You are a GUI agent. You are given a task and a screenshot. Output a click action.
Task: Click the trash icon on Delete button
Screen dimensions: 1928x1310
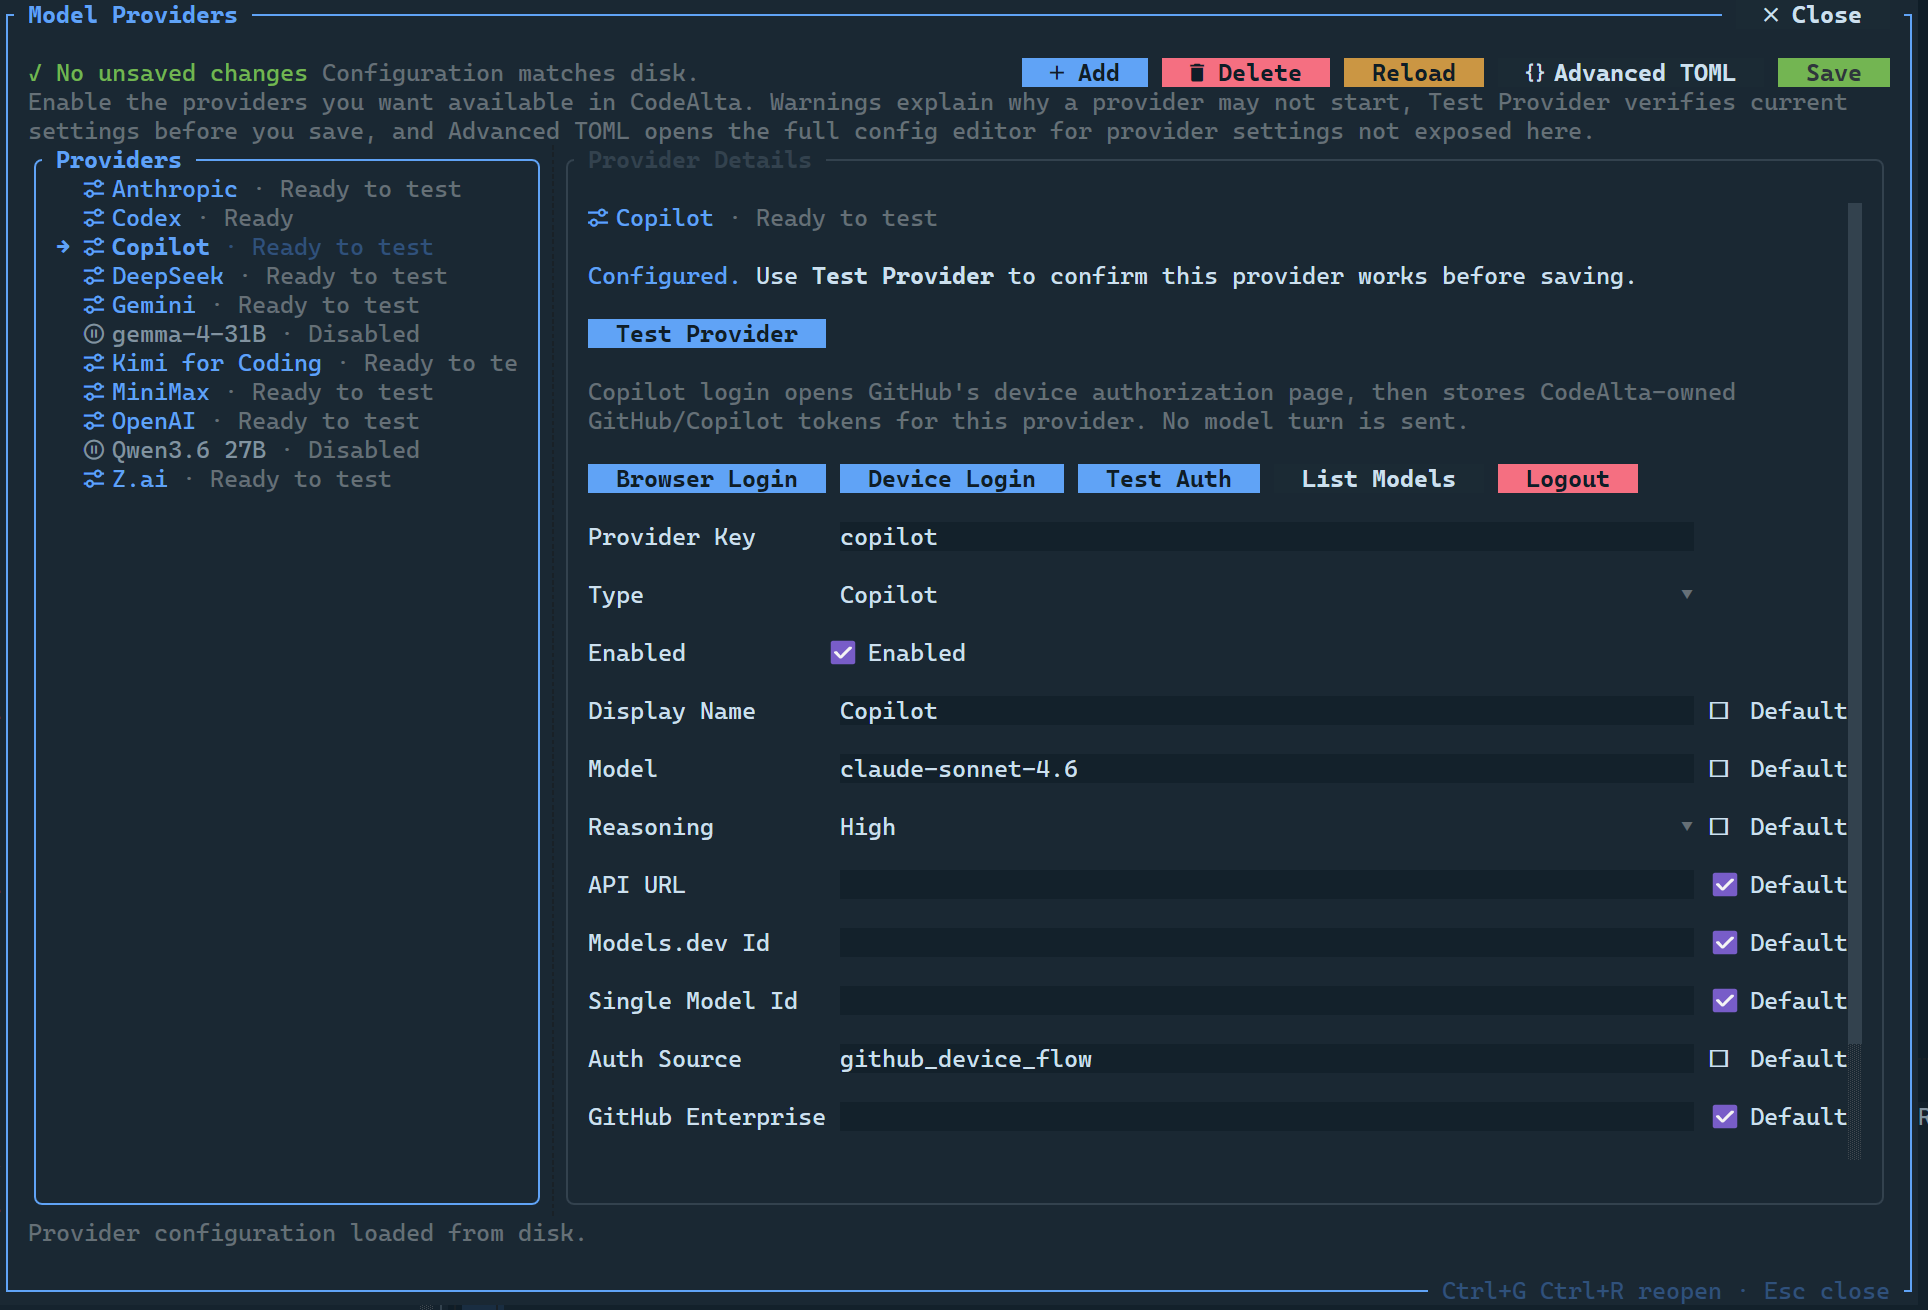(x=1196, y=73)
